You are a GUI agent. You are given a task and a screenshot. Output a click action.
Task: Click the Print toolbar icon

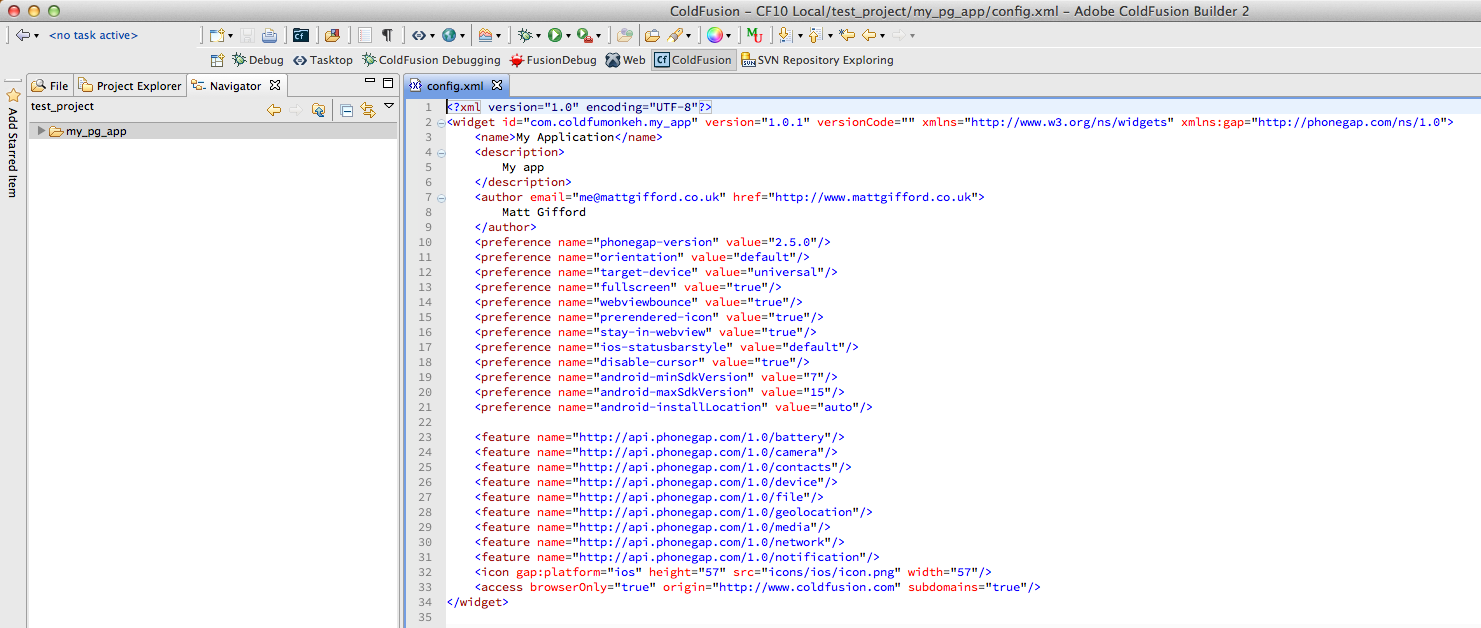pyautogui.click(x=270, y=35)
